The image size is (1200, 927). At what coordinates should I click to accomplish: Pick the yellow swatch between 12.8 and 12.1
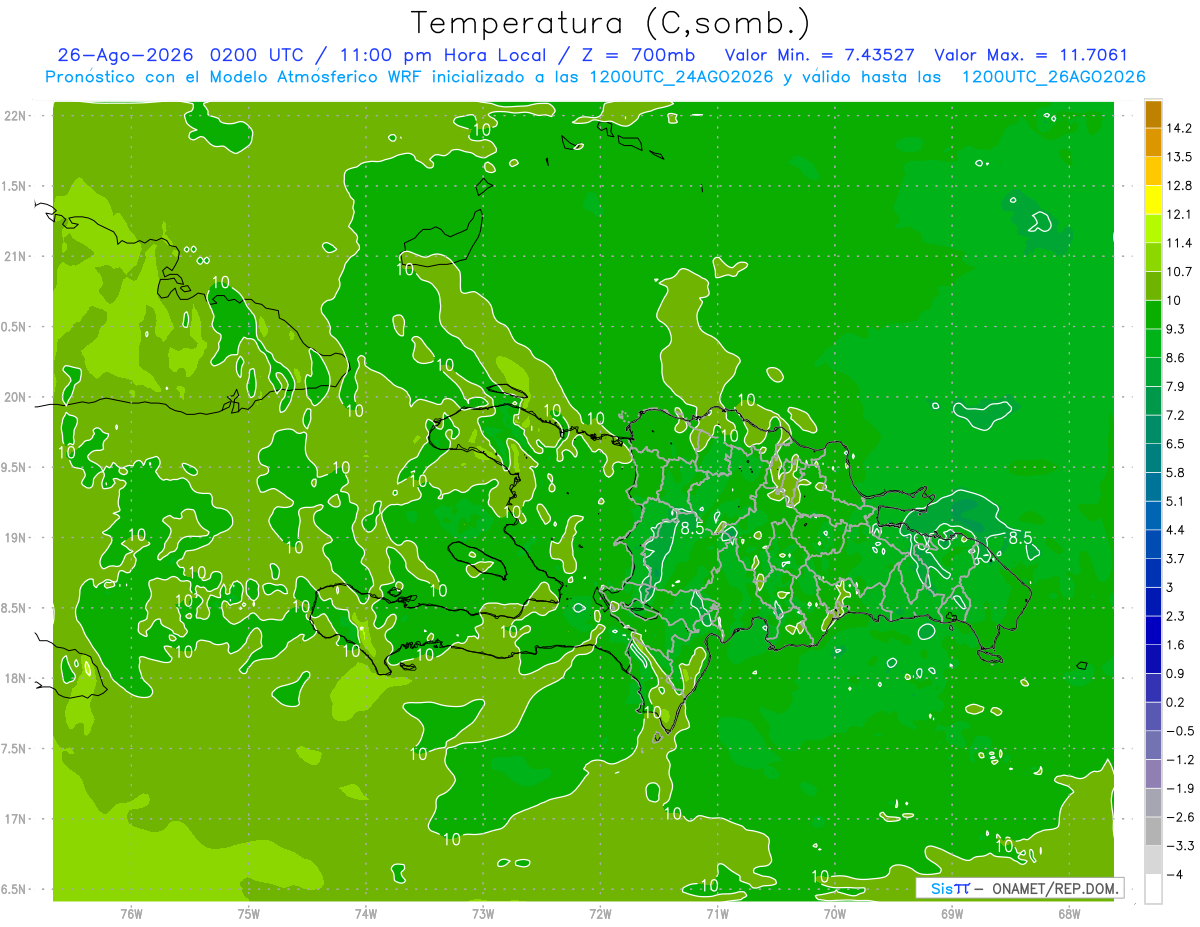[x=1153, y=200]
